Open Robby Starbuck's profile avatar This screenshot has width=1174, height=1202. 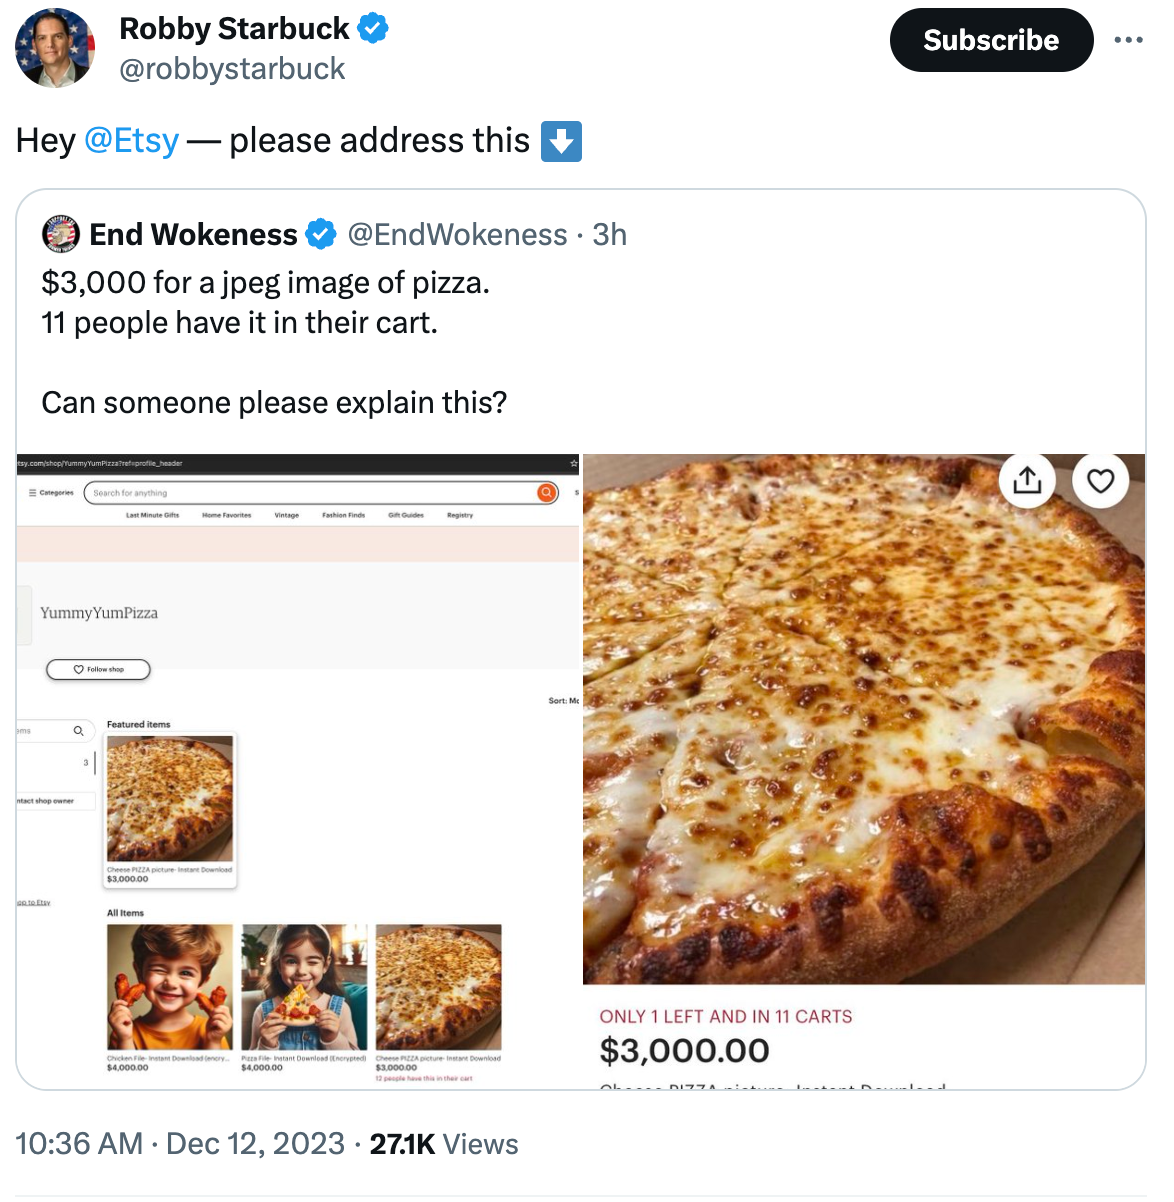coord(55,47)
